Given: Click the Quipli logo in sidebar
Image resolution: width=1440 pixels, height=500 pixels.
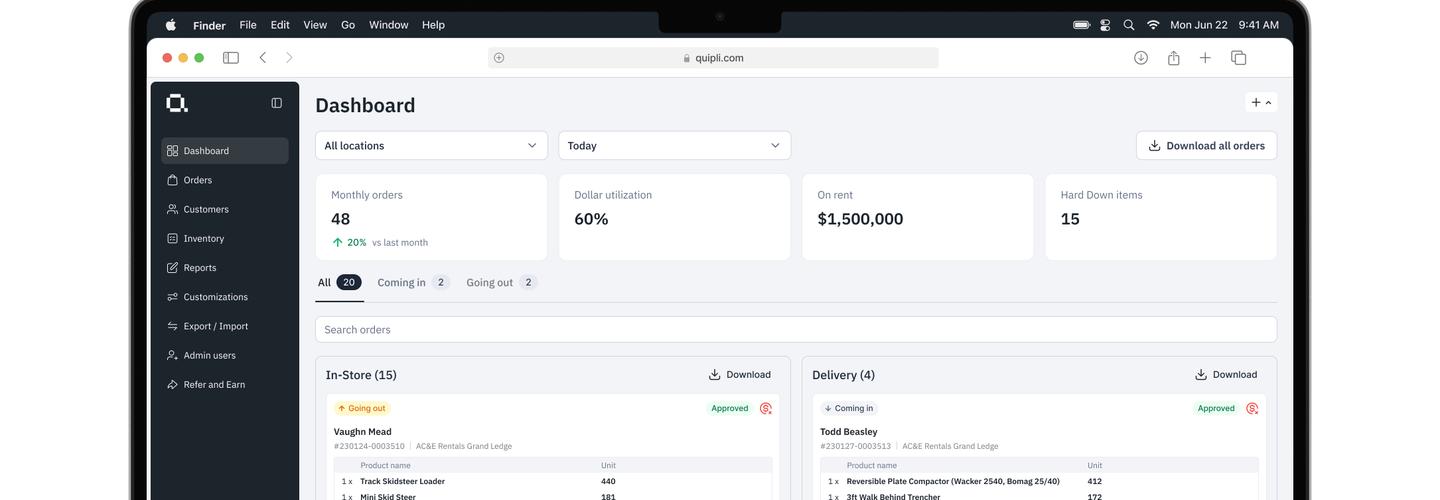Looking at the screenshot, I should [177, 103].
